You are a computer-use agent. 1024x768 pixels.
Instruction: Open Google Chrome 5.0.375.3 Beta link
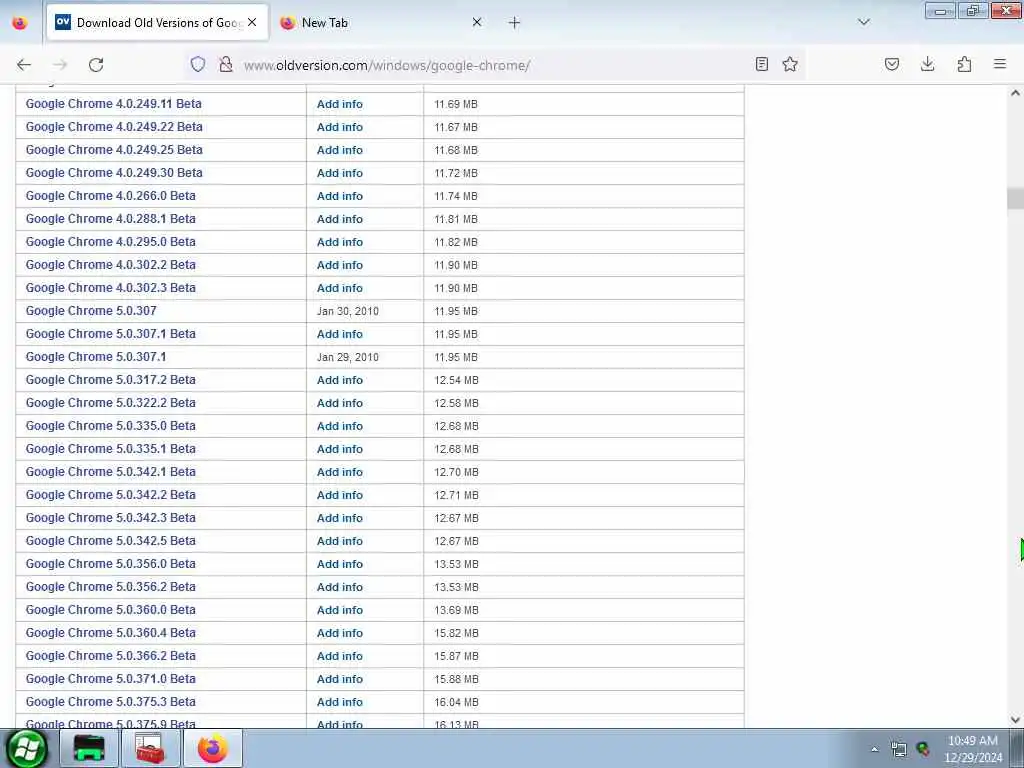[x=110, y=702]
